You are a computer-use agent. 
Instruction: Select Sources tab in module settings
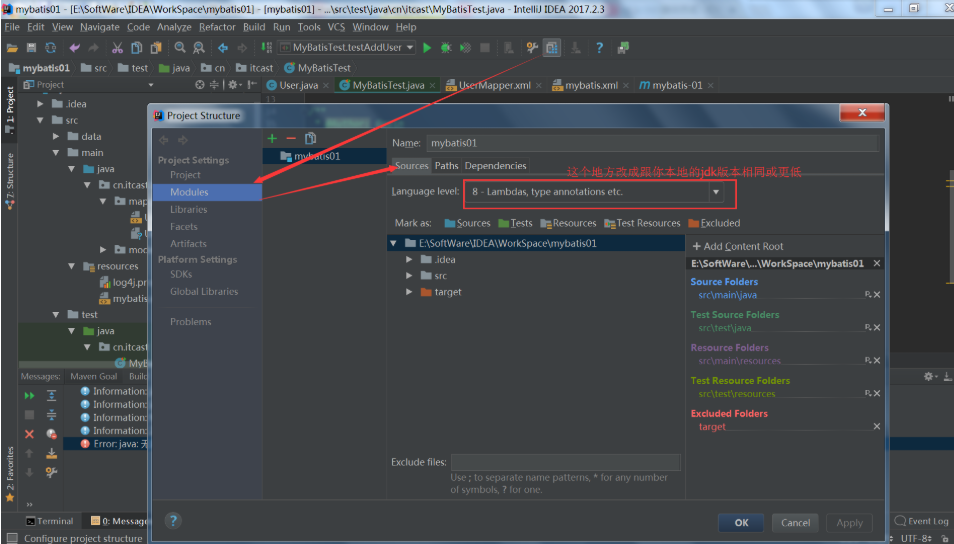pyautogui.click(x=412, y=166)
